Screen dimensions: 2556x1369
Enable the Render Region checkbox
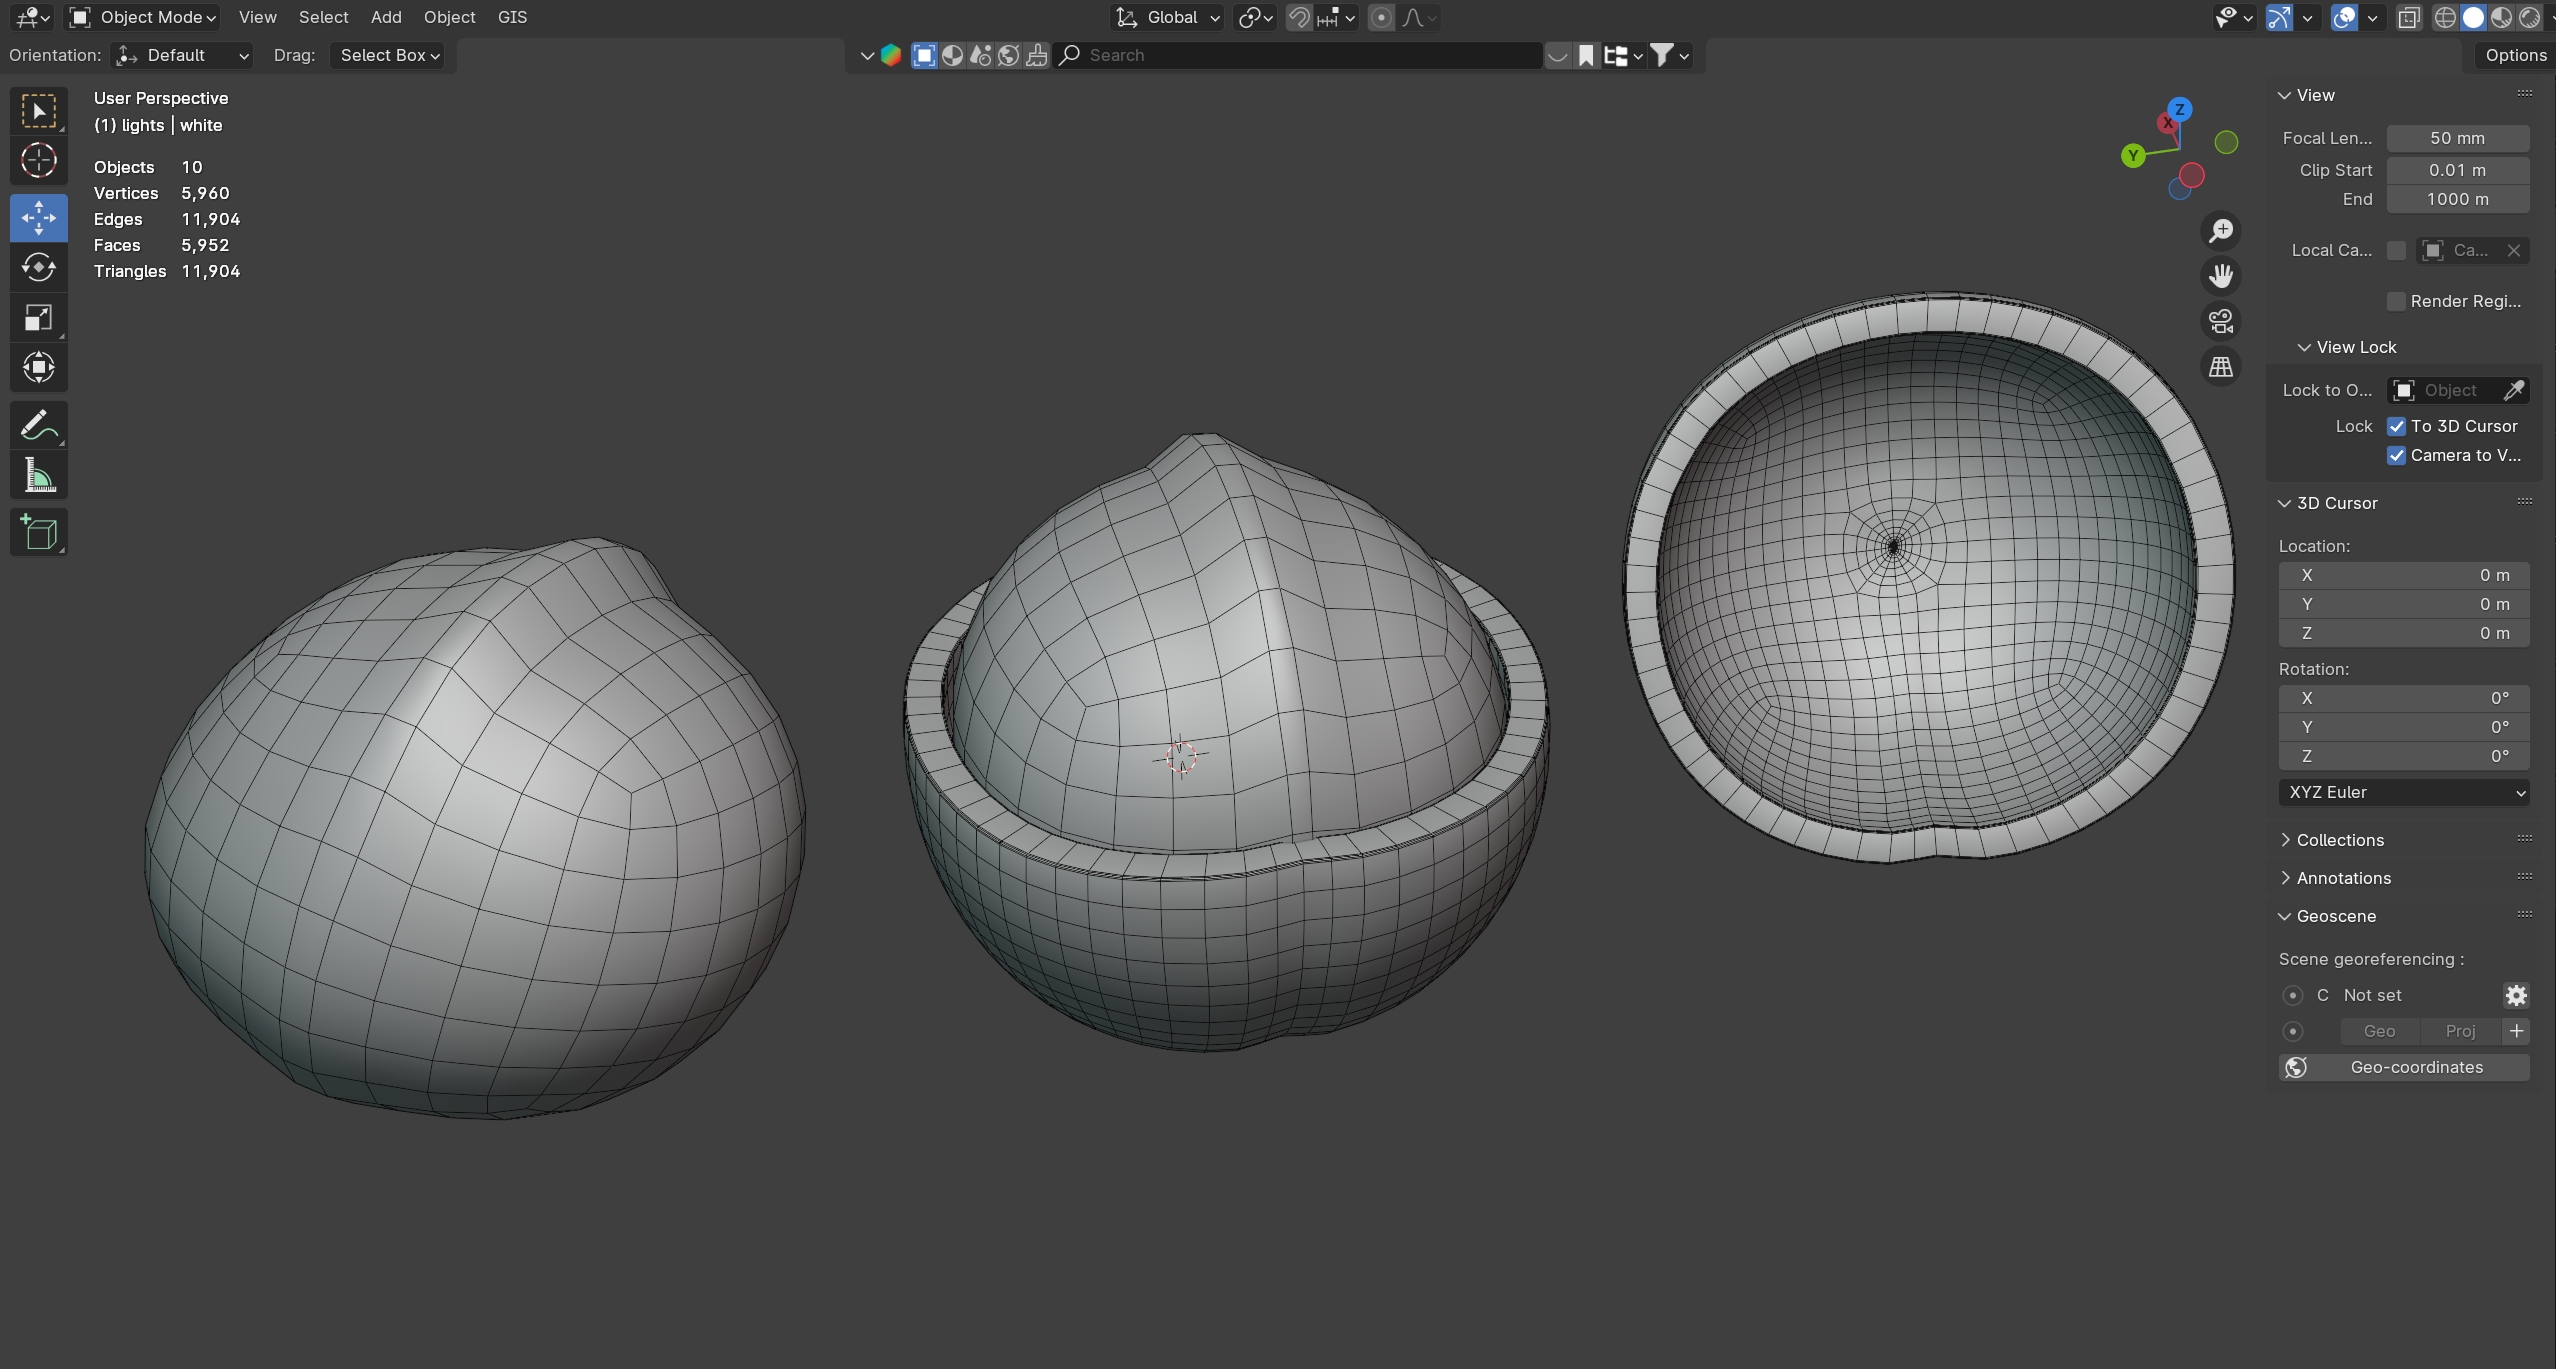click(x=2396, y=301)
